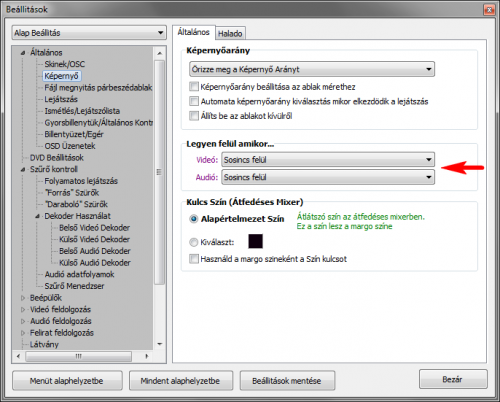Expand the Felirat feldolgozás tree node
500x402 pixels.
pos(23,333)
